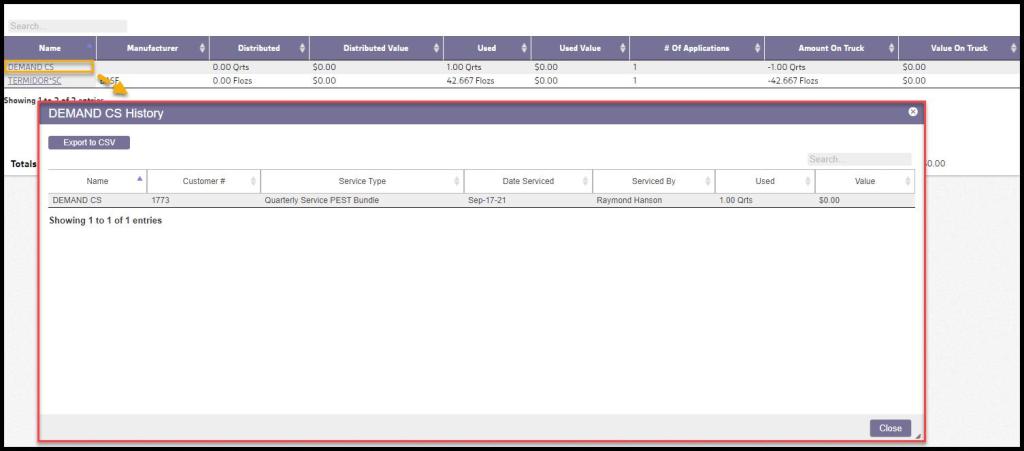The height and width of the screenshot is (451, 1024).
Task: Sort history by Serviced By column header
Action: [x=653, y=181]
